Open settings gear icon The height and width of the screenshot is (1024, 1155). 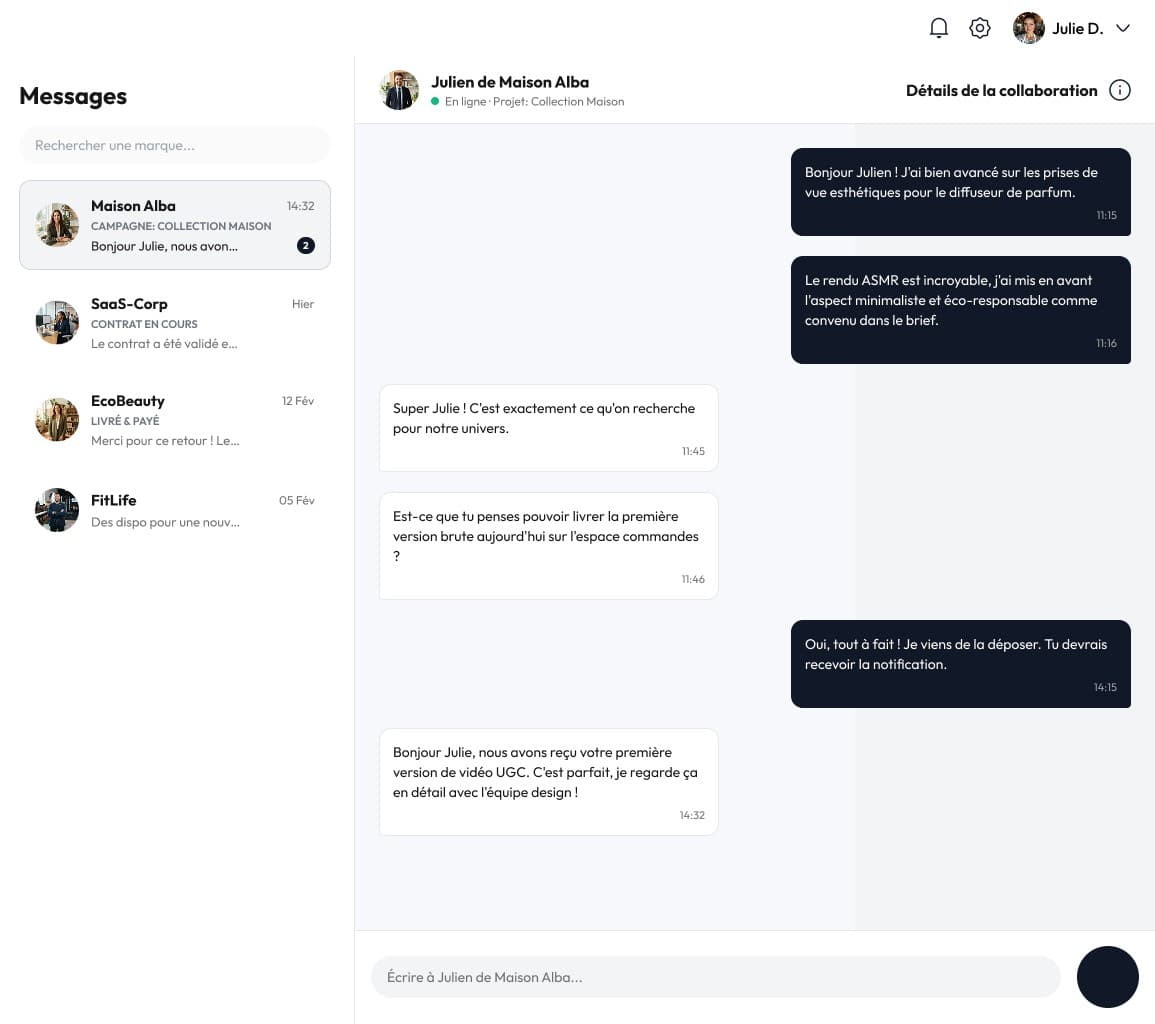coord(980,28)
